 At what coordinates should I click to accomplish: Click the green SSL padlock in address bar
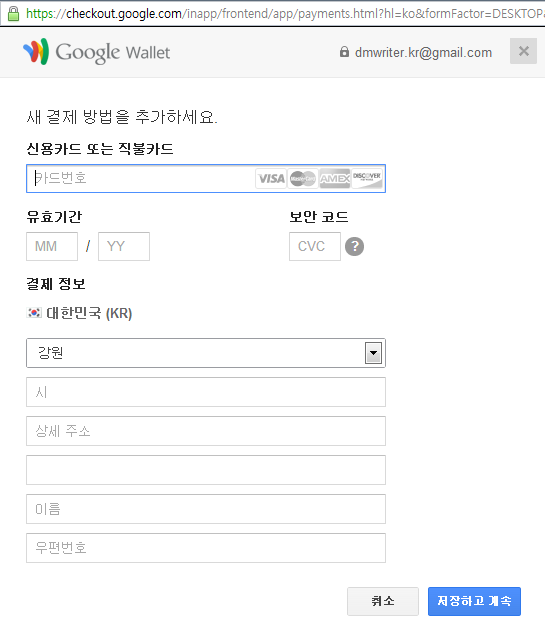(13, 13)
